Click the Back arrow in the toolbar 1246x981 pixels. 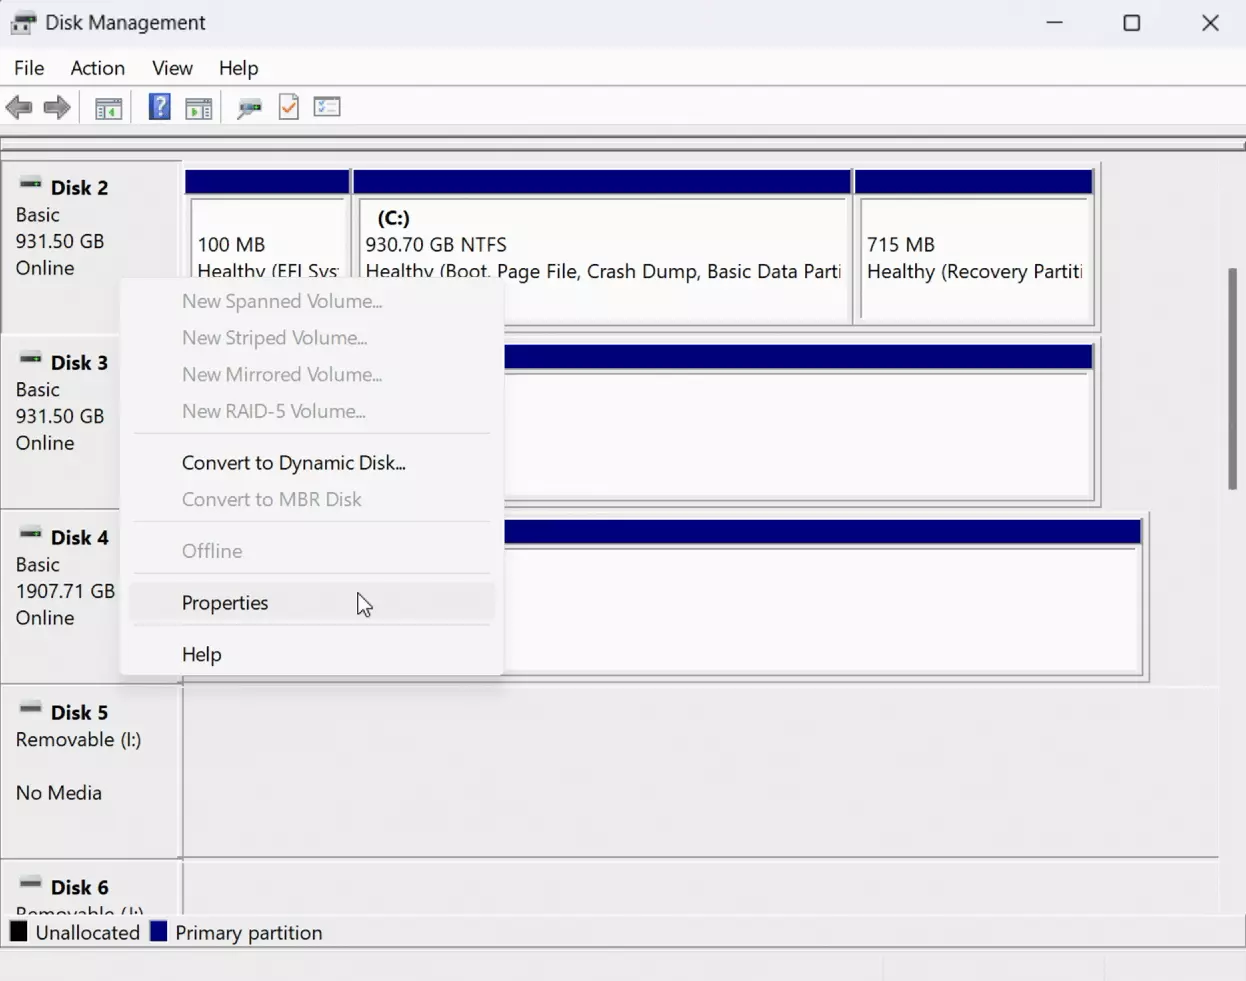point(19,107)
